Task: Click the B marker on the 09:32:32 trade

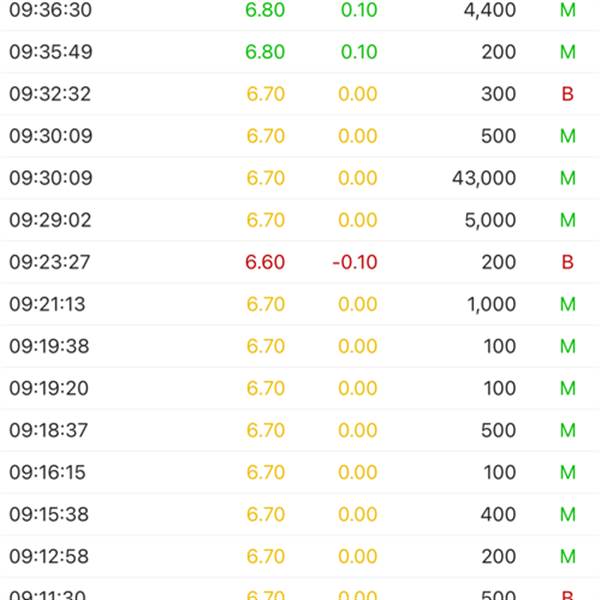Action: [x=567, y=94]
